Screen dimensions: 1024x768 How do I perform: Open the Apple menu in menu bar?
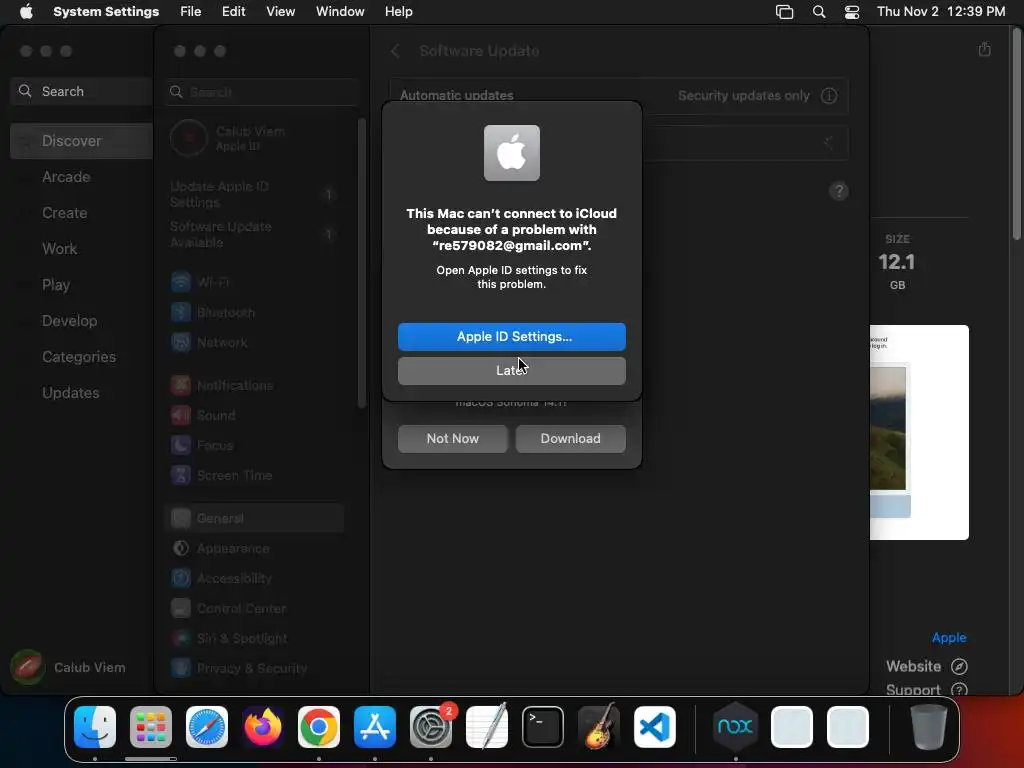tap(26, 12)
